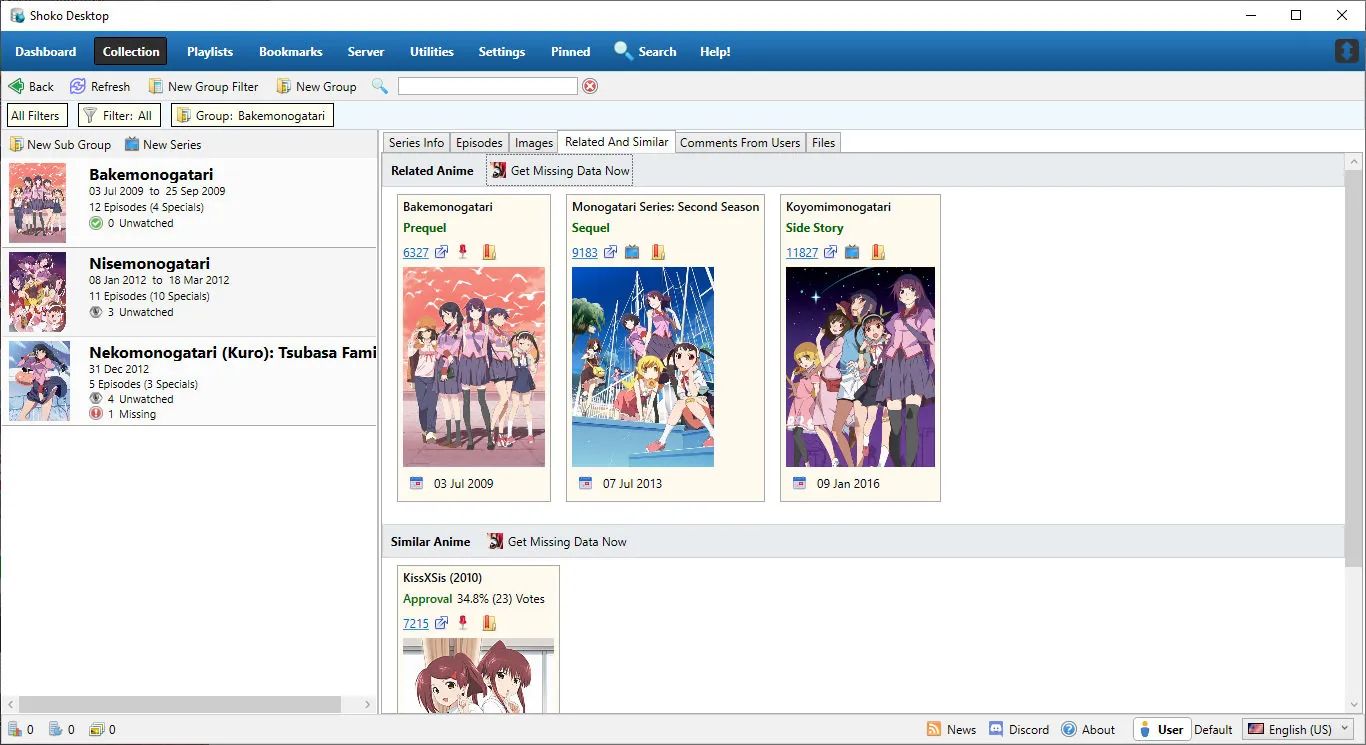Click Bakemonogatari thumbnail in the left list
Image resolution: width=1366 pixels, height=745 pixels.
pos(37,203)
